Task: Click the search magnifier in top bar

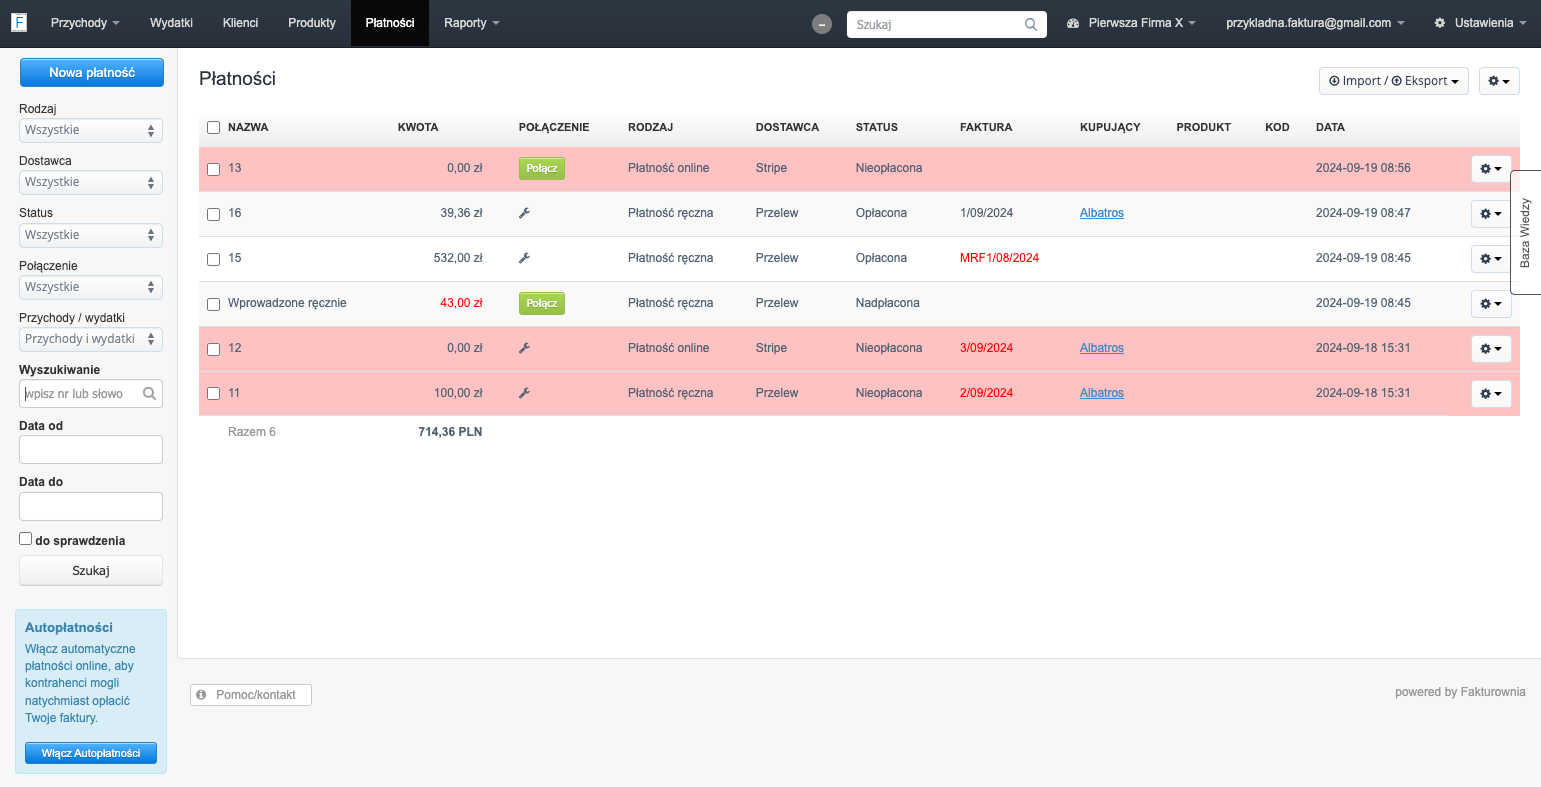Action: (x=1031, y=25)
